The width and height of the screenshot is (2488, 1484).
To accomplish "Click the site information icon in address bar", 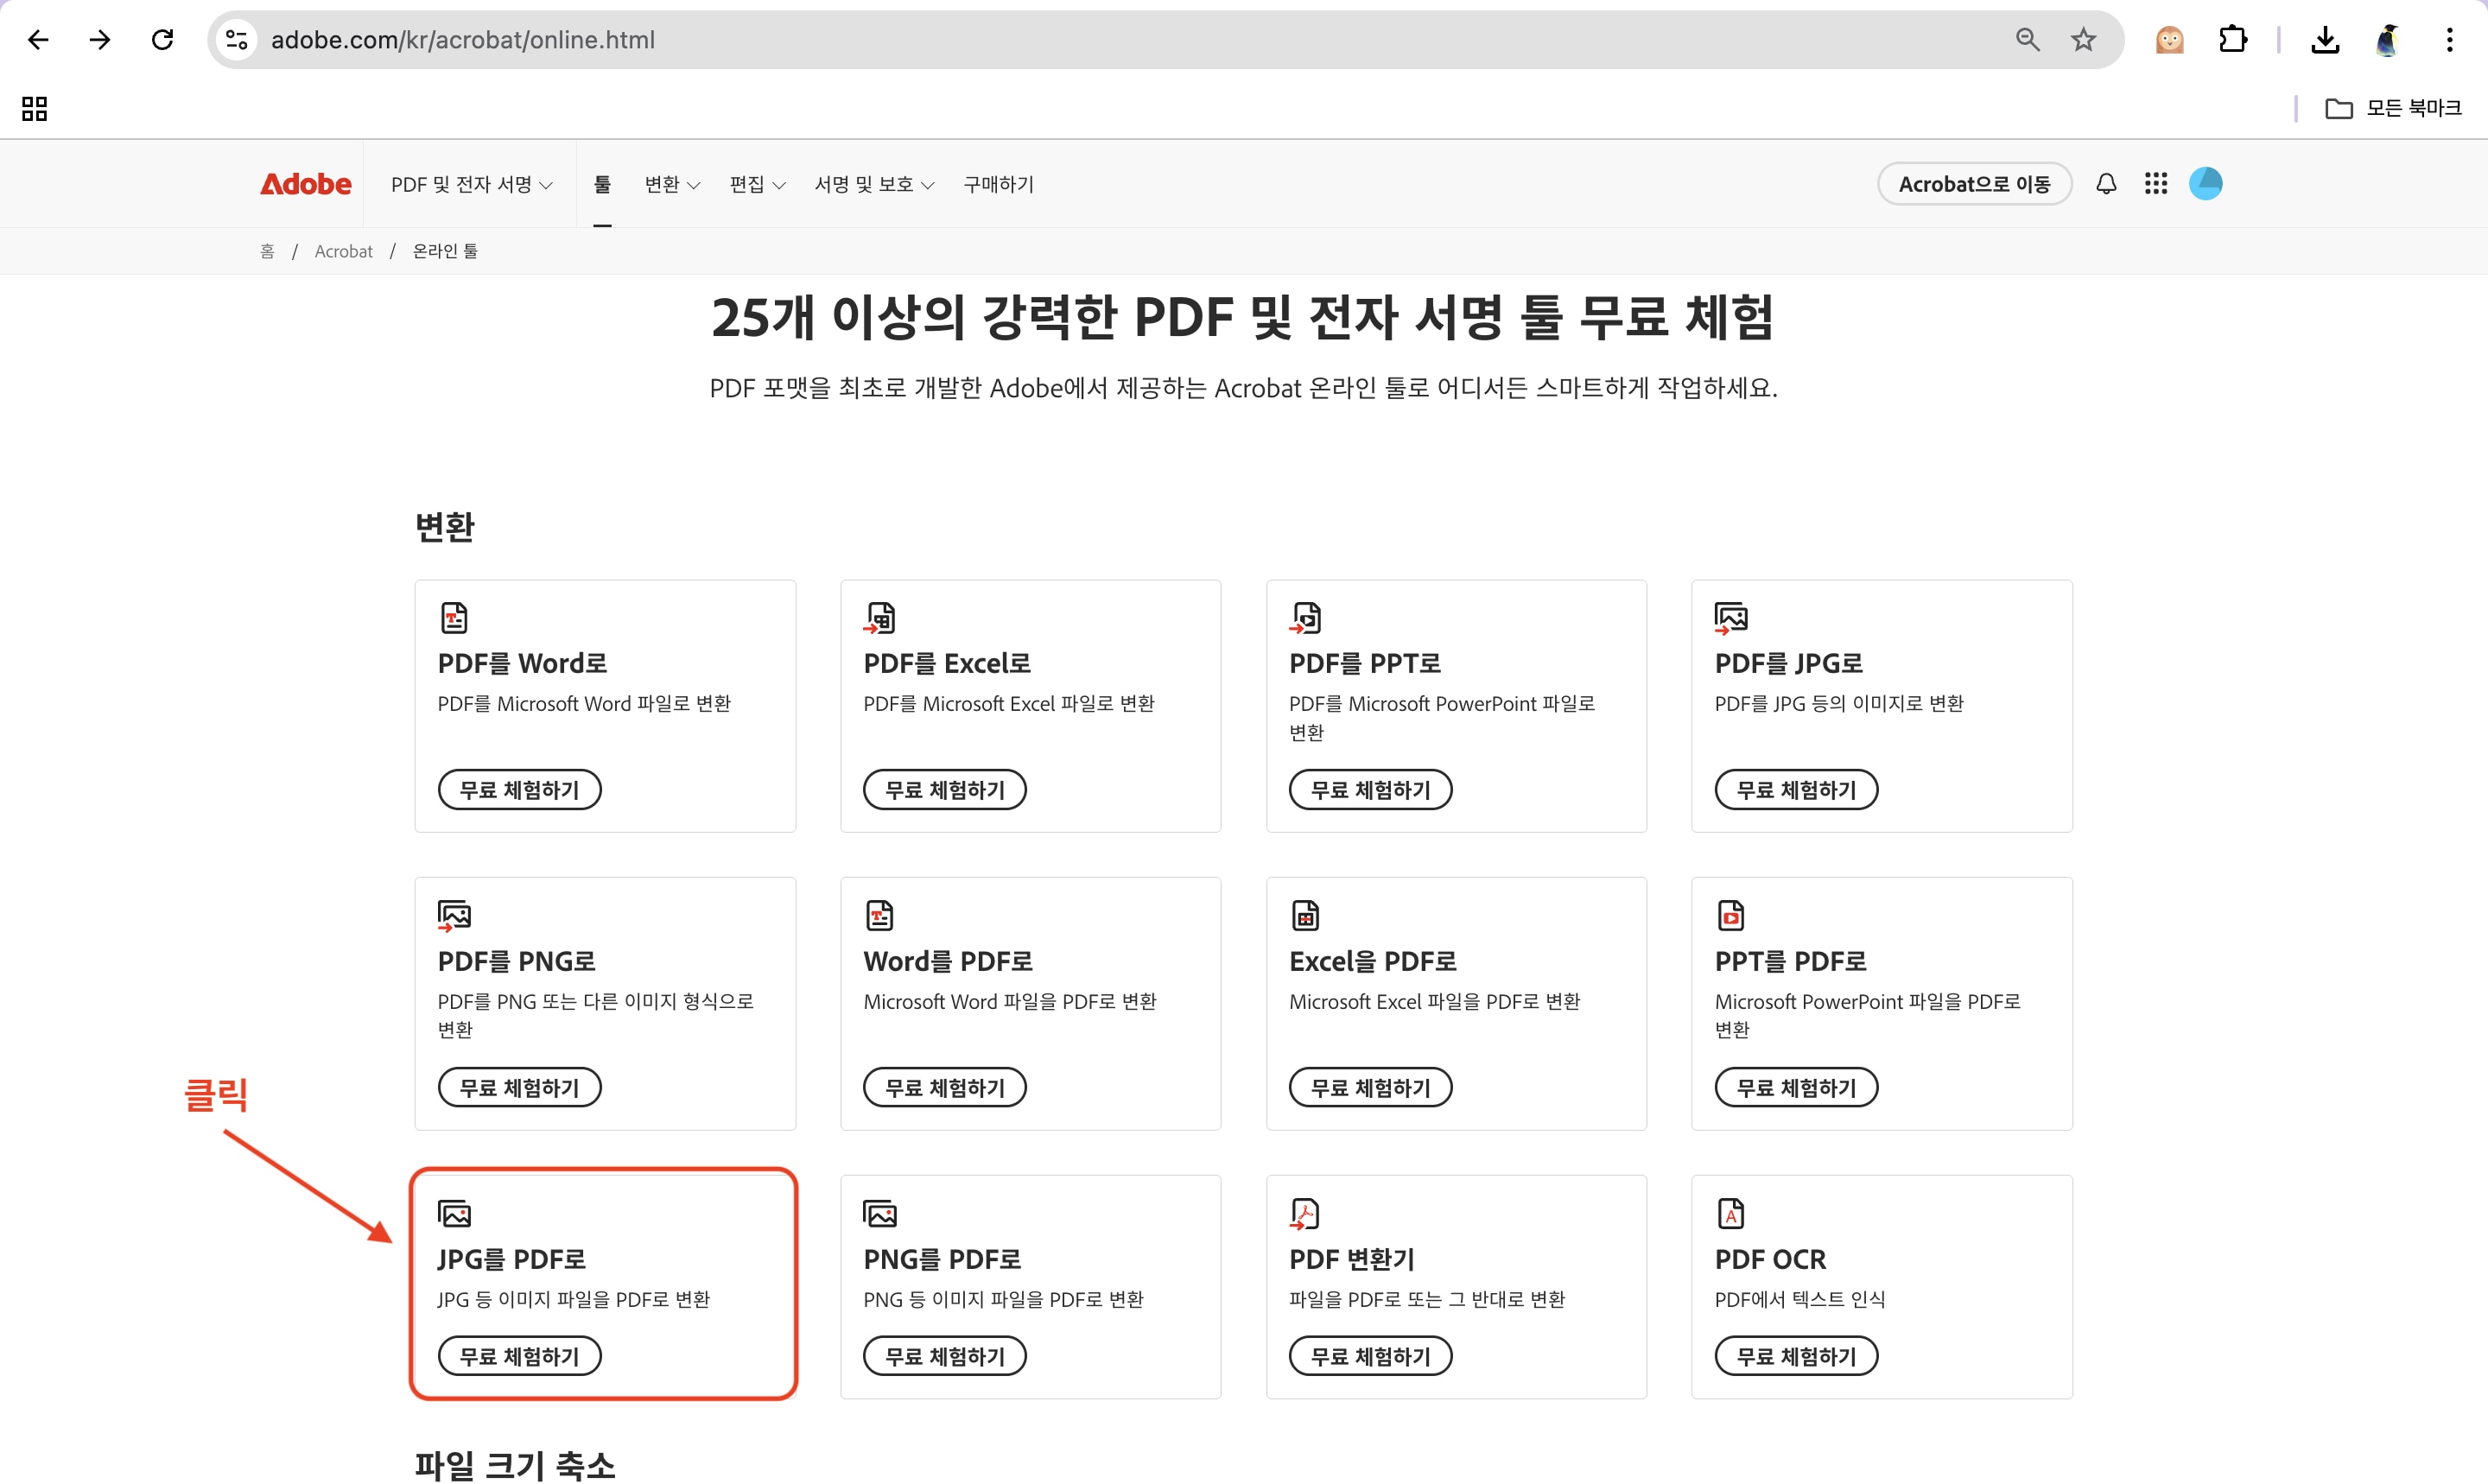I will [x=237, y=40].
